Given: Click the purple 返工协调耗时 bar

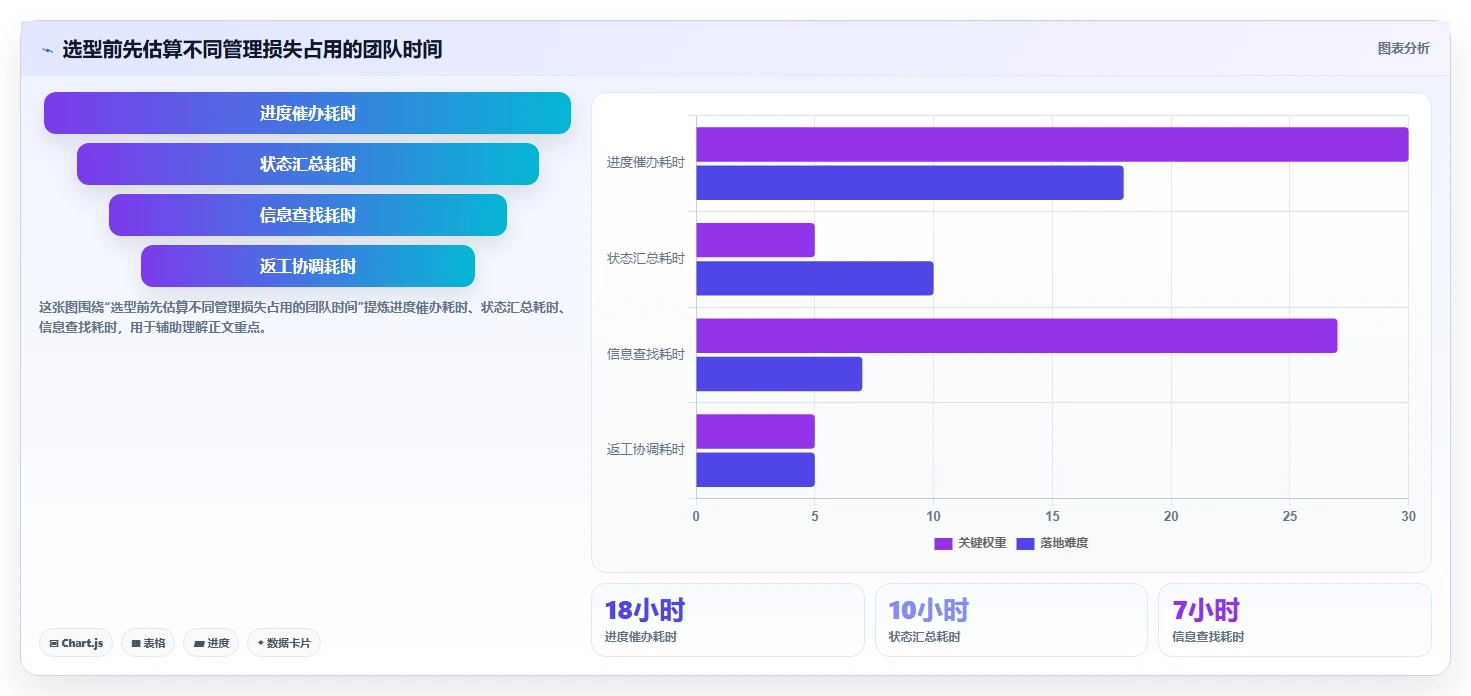Looking at the screenshot, I should tap(755, 432).
